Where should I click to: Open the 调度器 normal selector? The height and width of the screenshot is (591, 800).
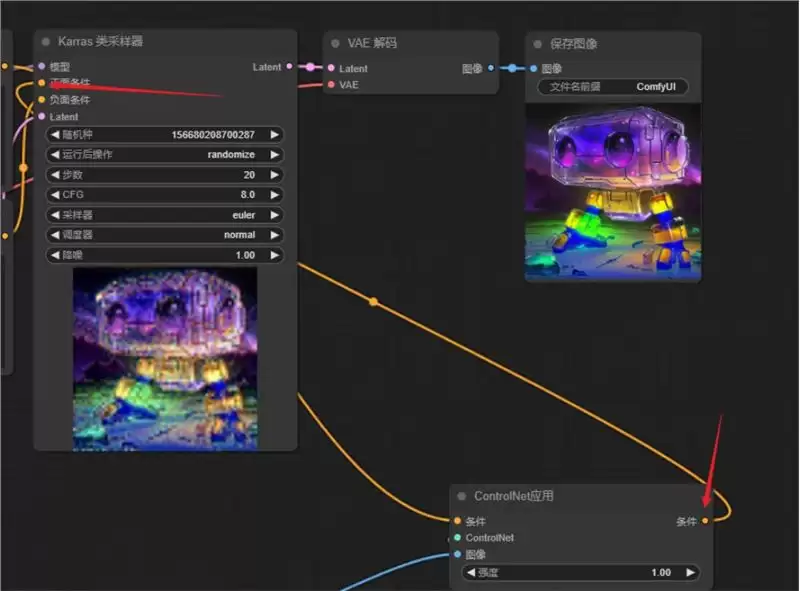pos(164,235)
